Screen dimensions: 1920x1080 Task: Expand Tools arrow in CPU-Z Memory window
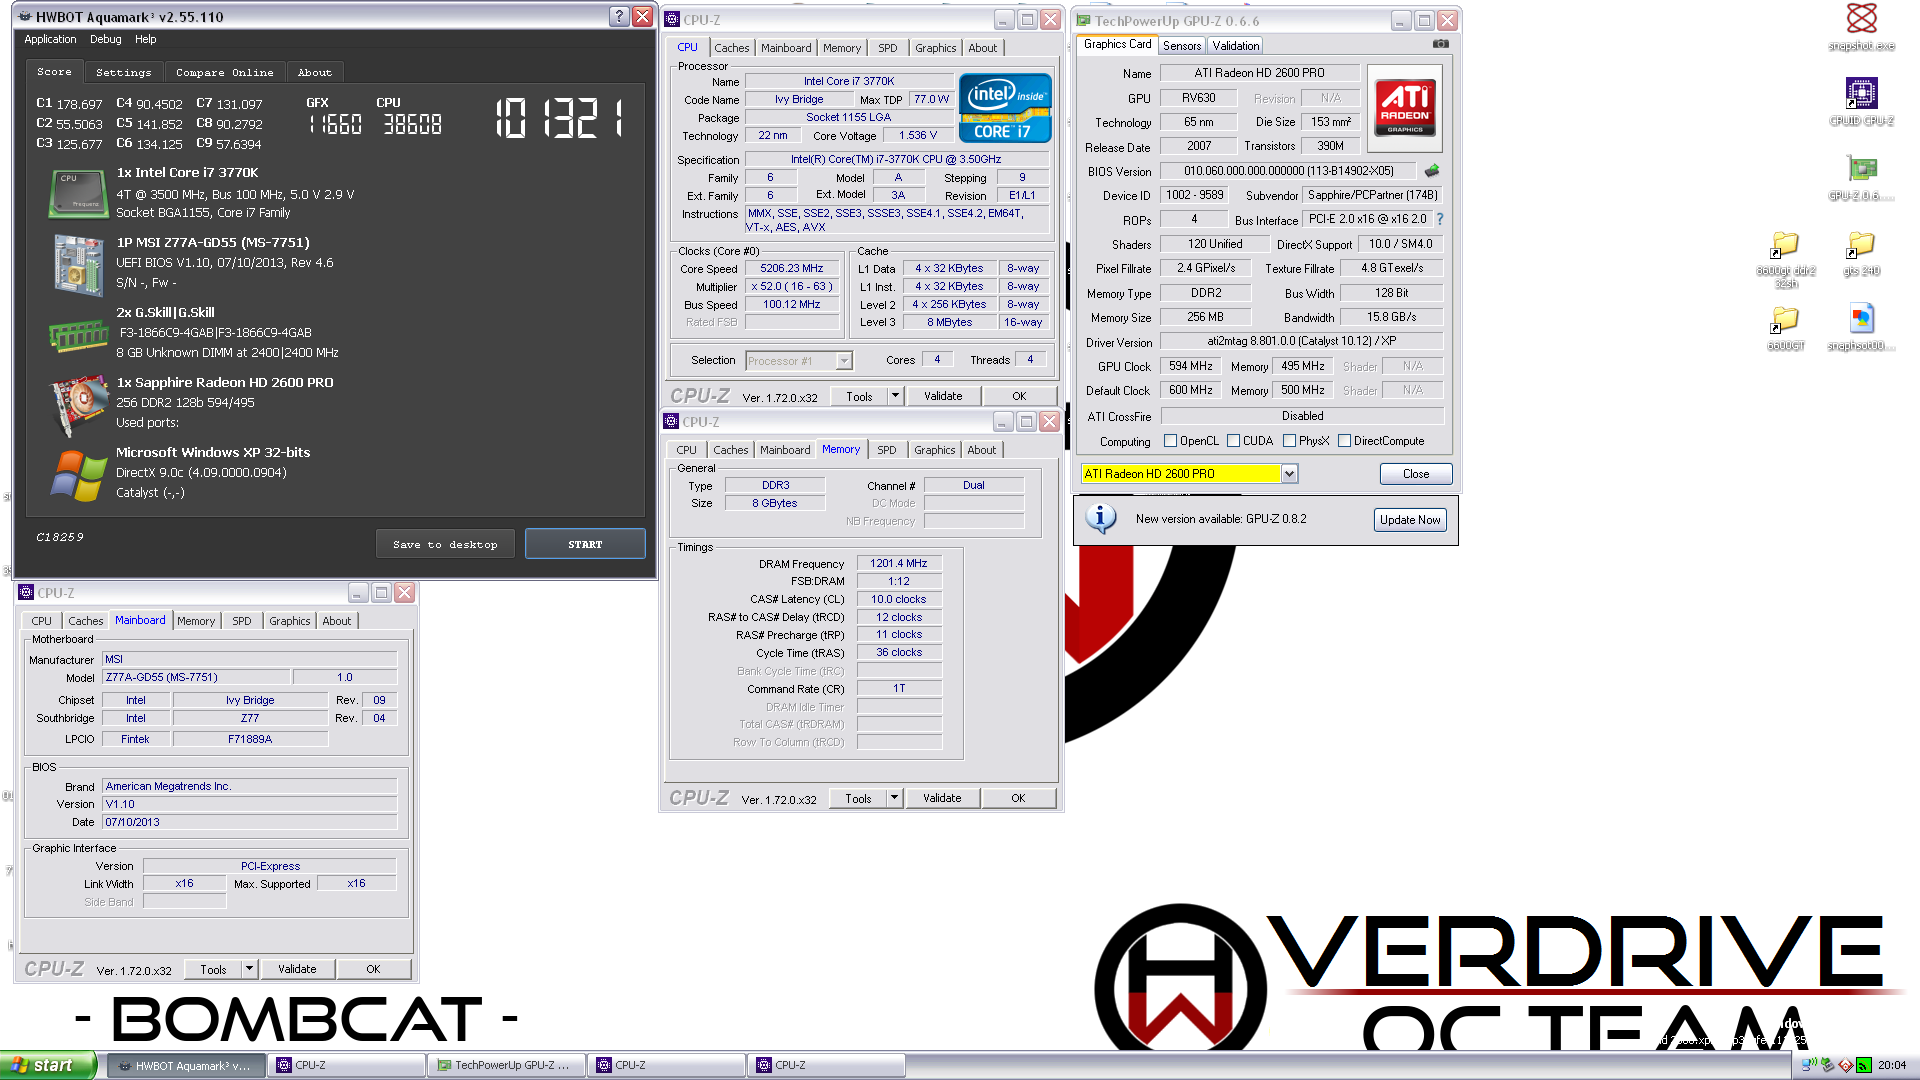click(894, 798)
